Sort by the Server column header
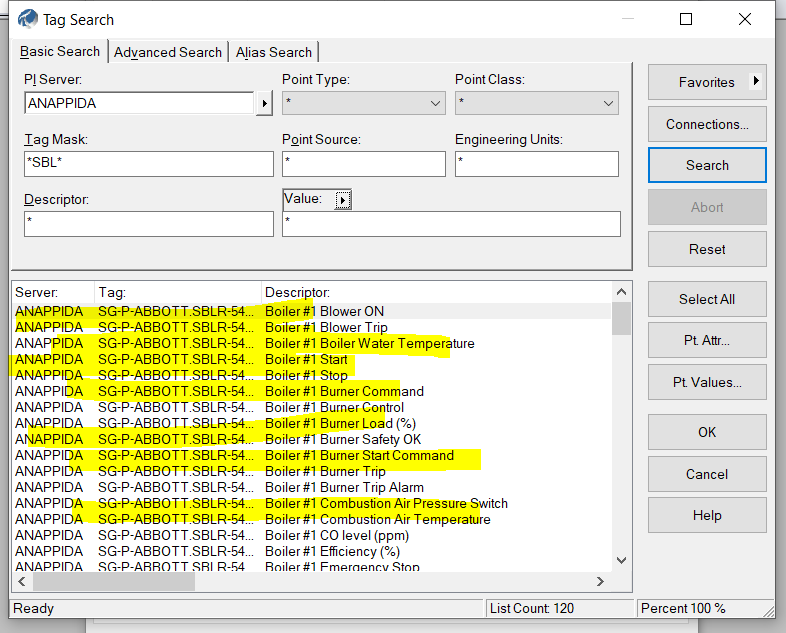This screenshot has width=786, height=633. (53, 292)
